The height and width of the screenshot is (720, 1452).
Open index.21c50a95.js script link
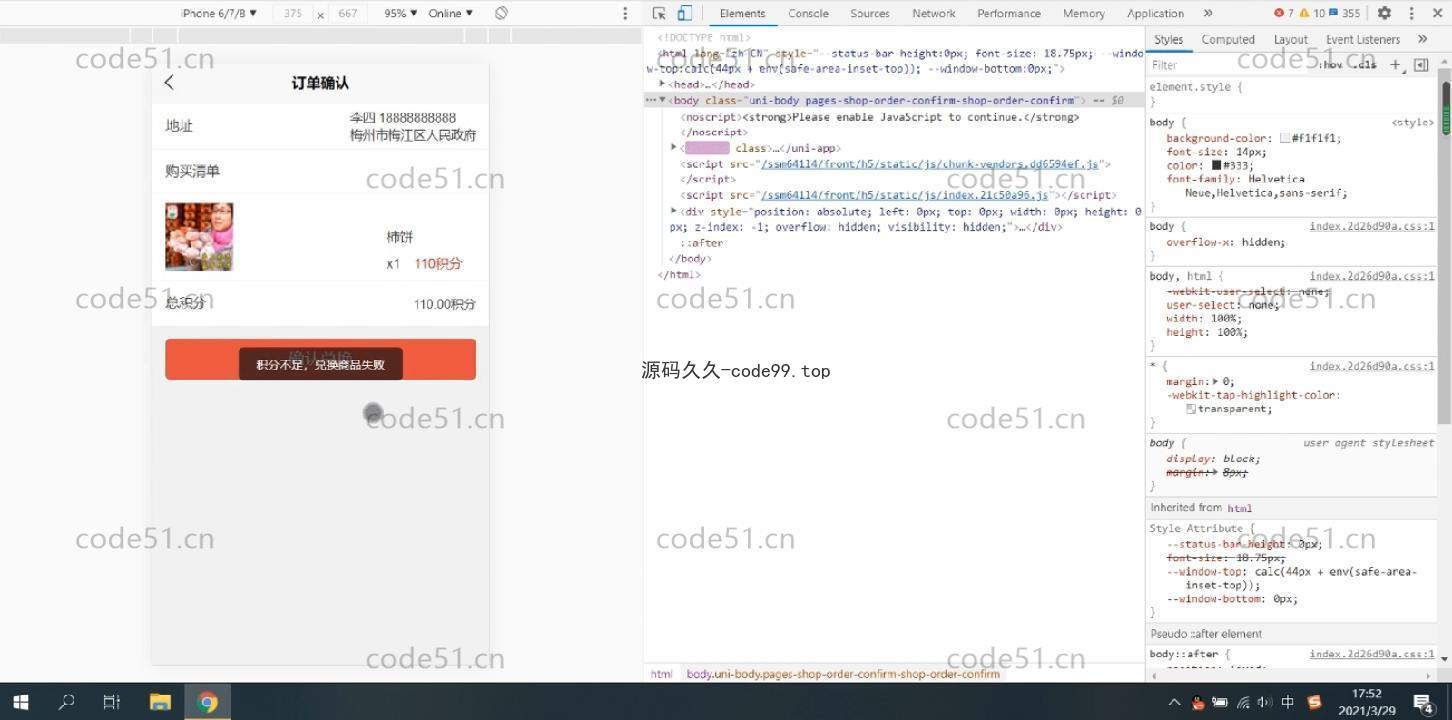904,195
